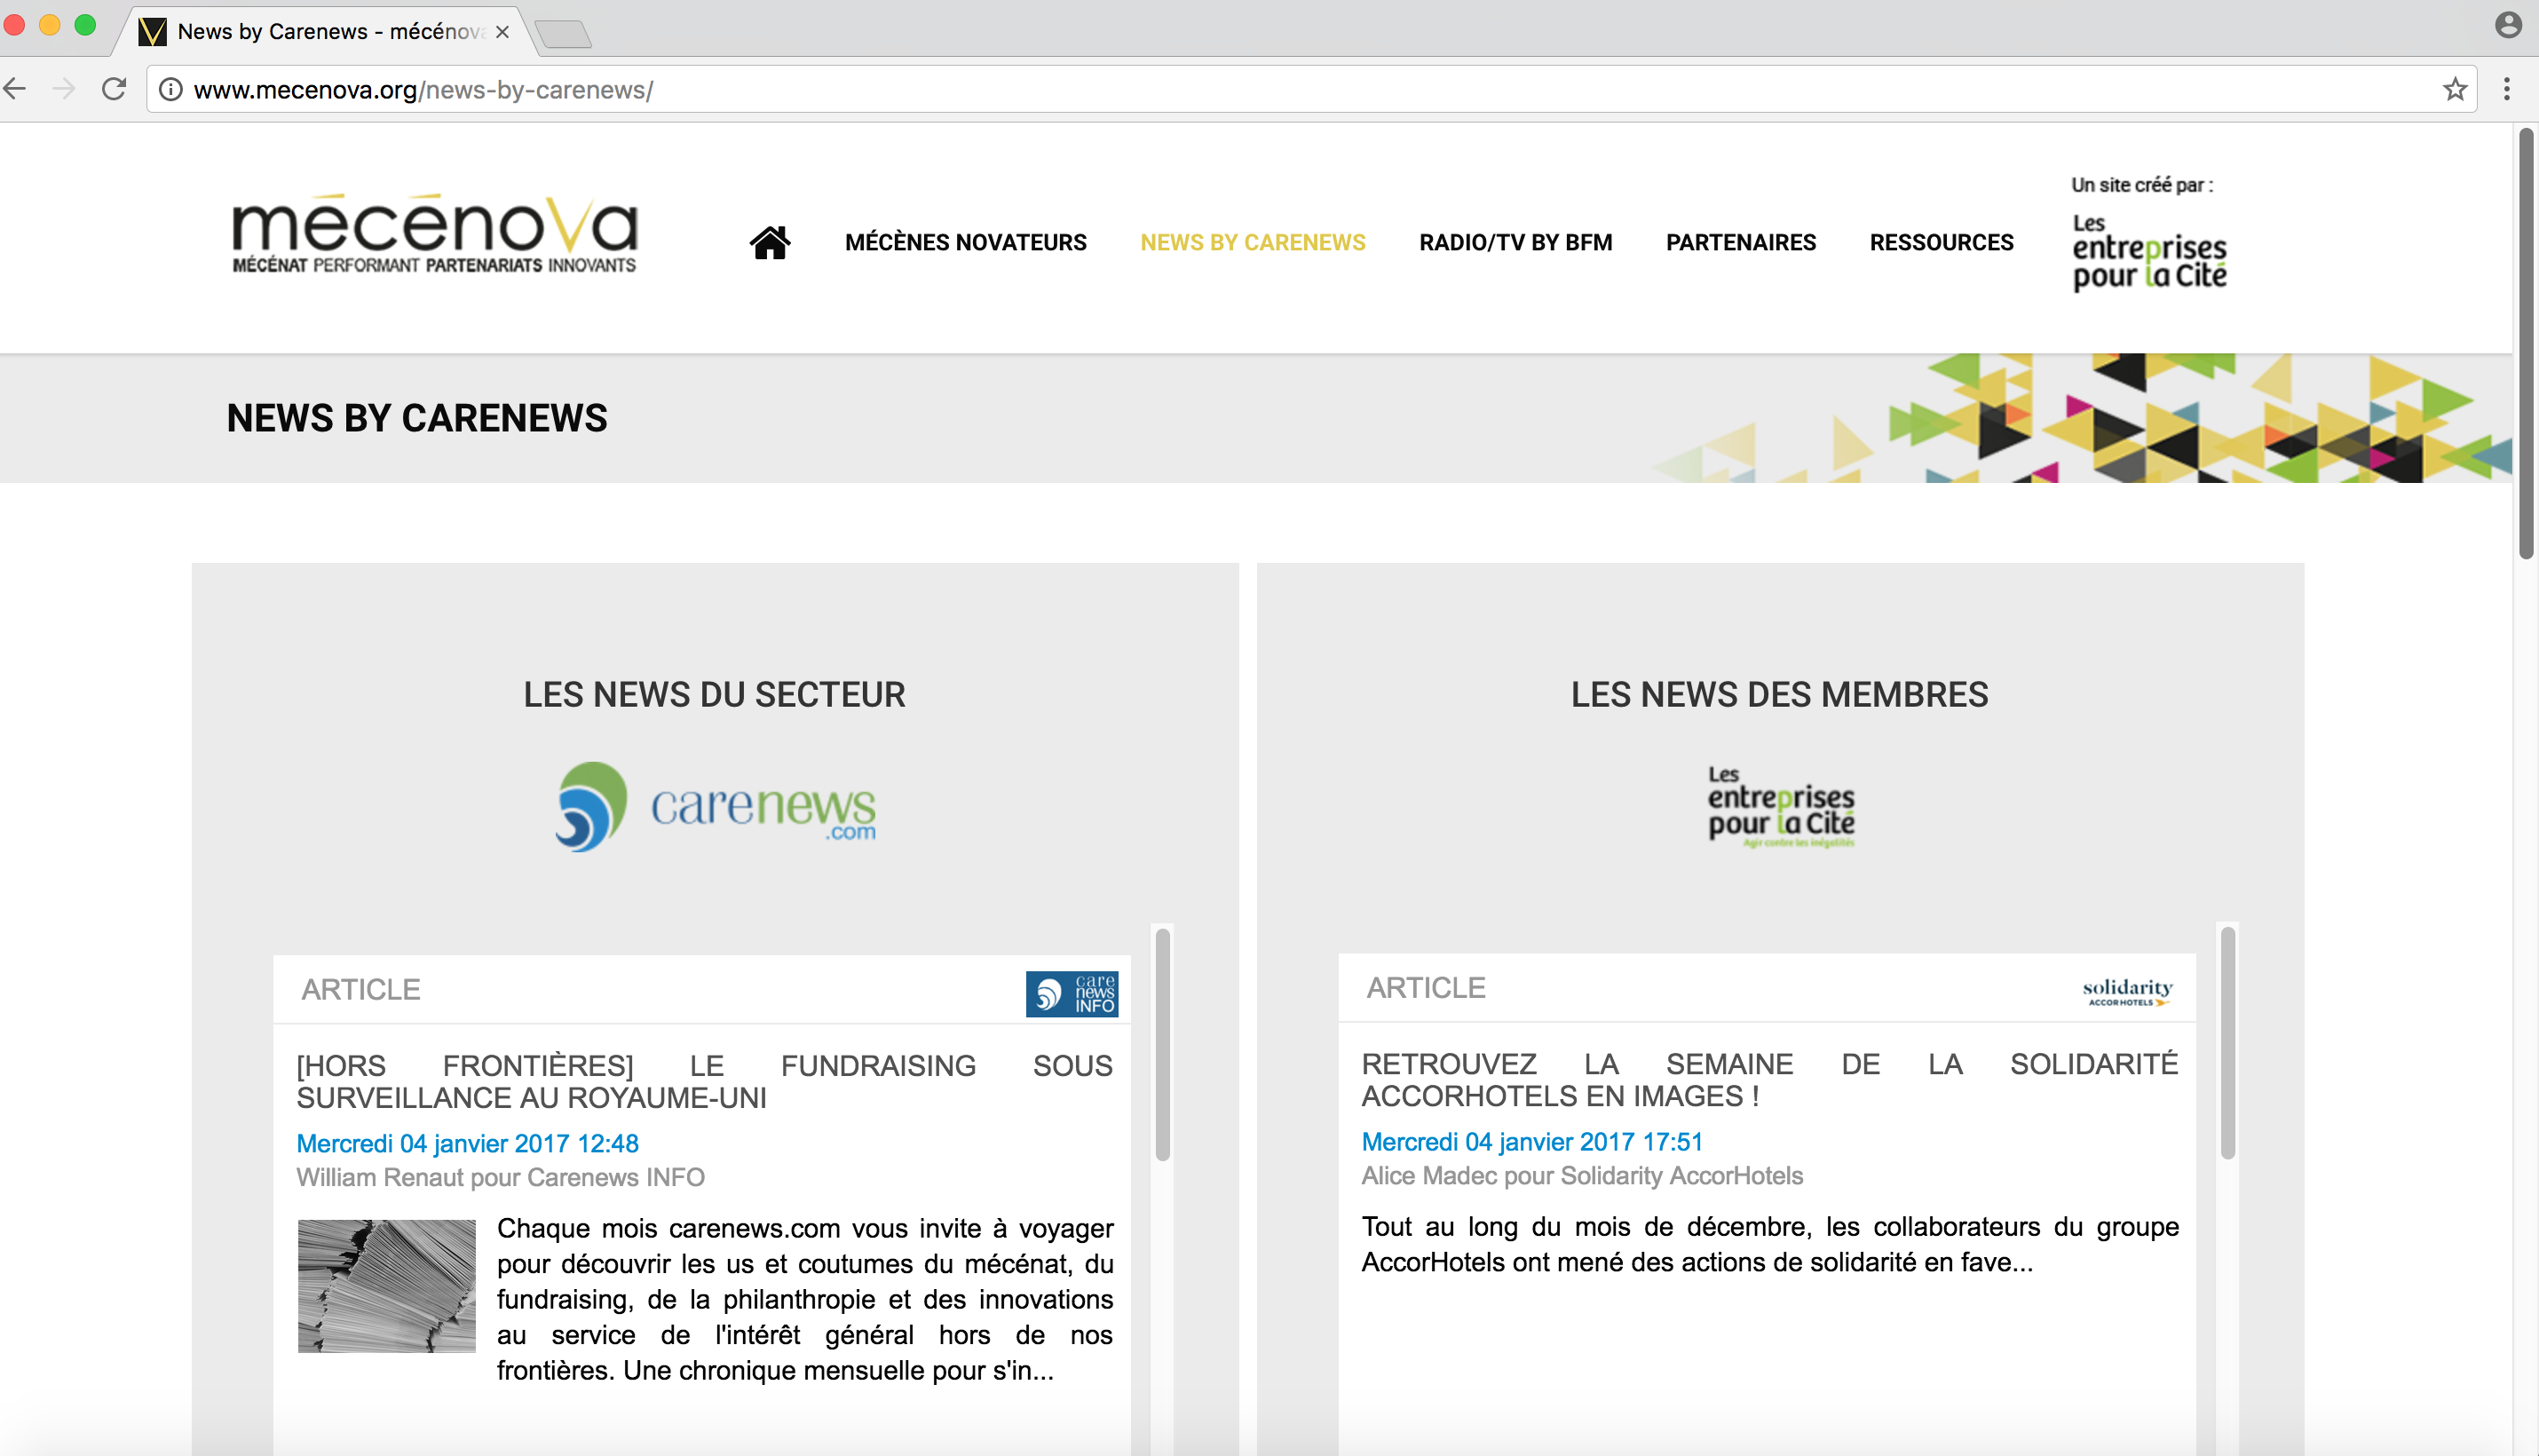Click the News by Carenews page title

pos(417,418)
